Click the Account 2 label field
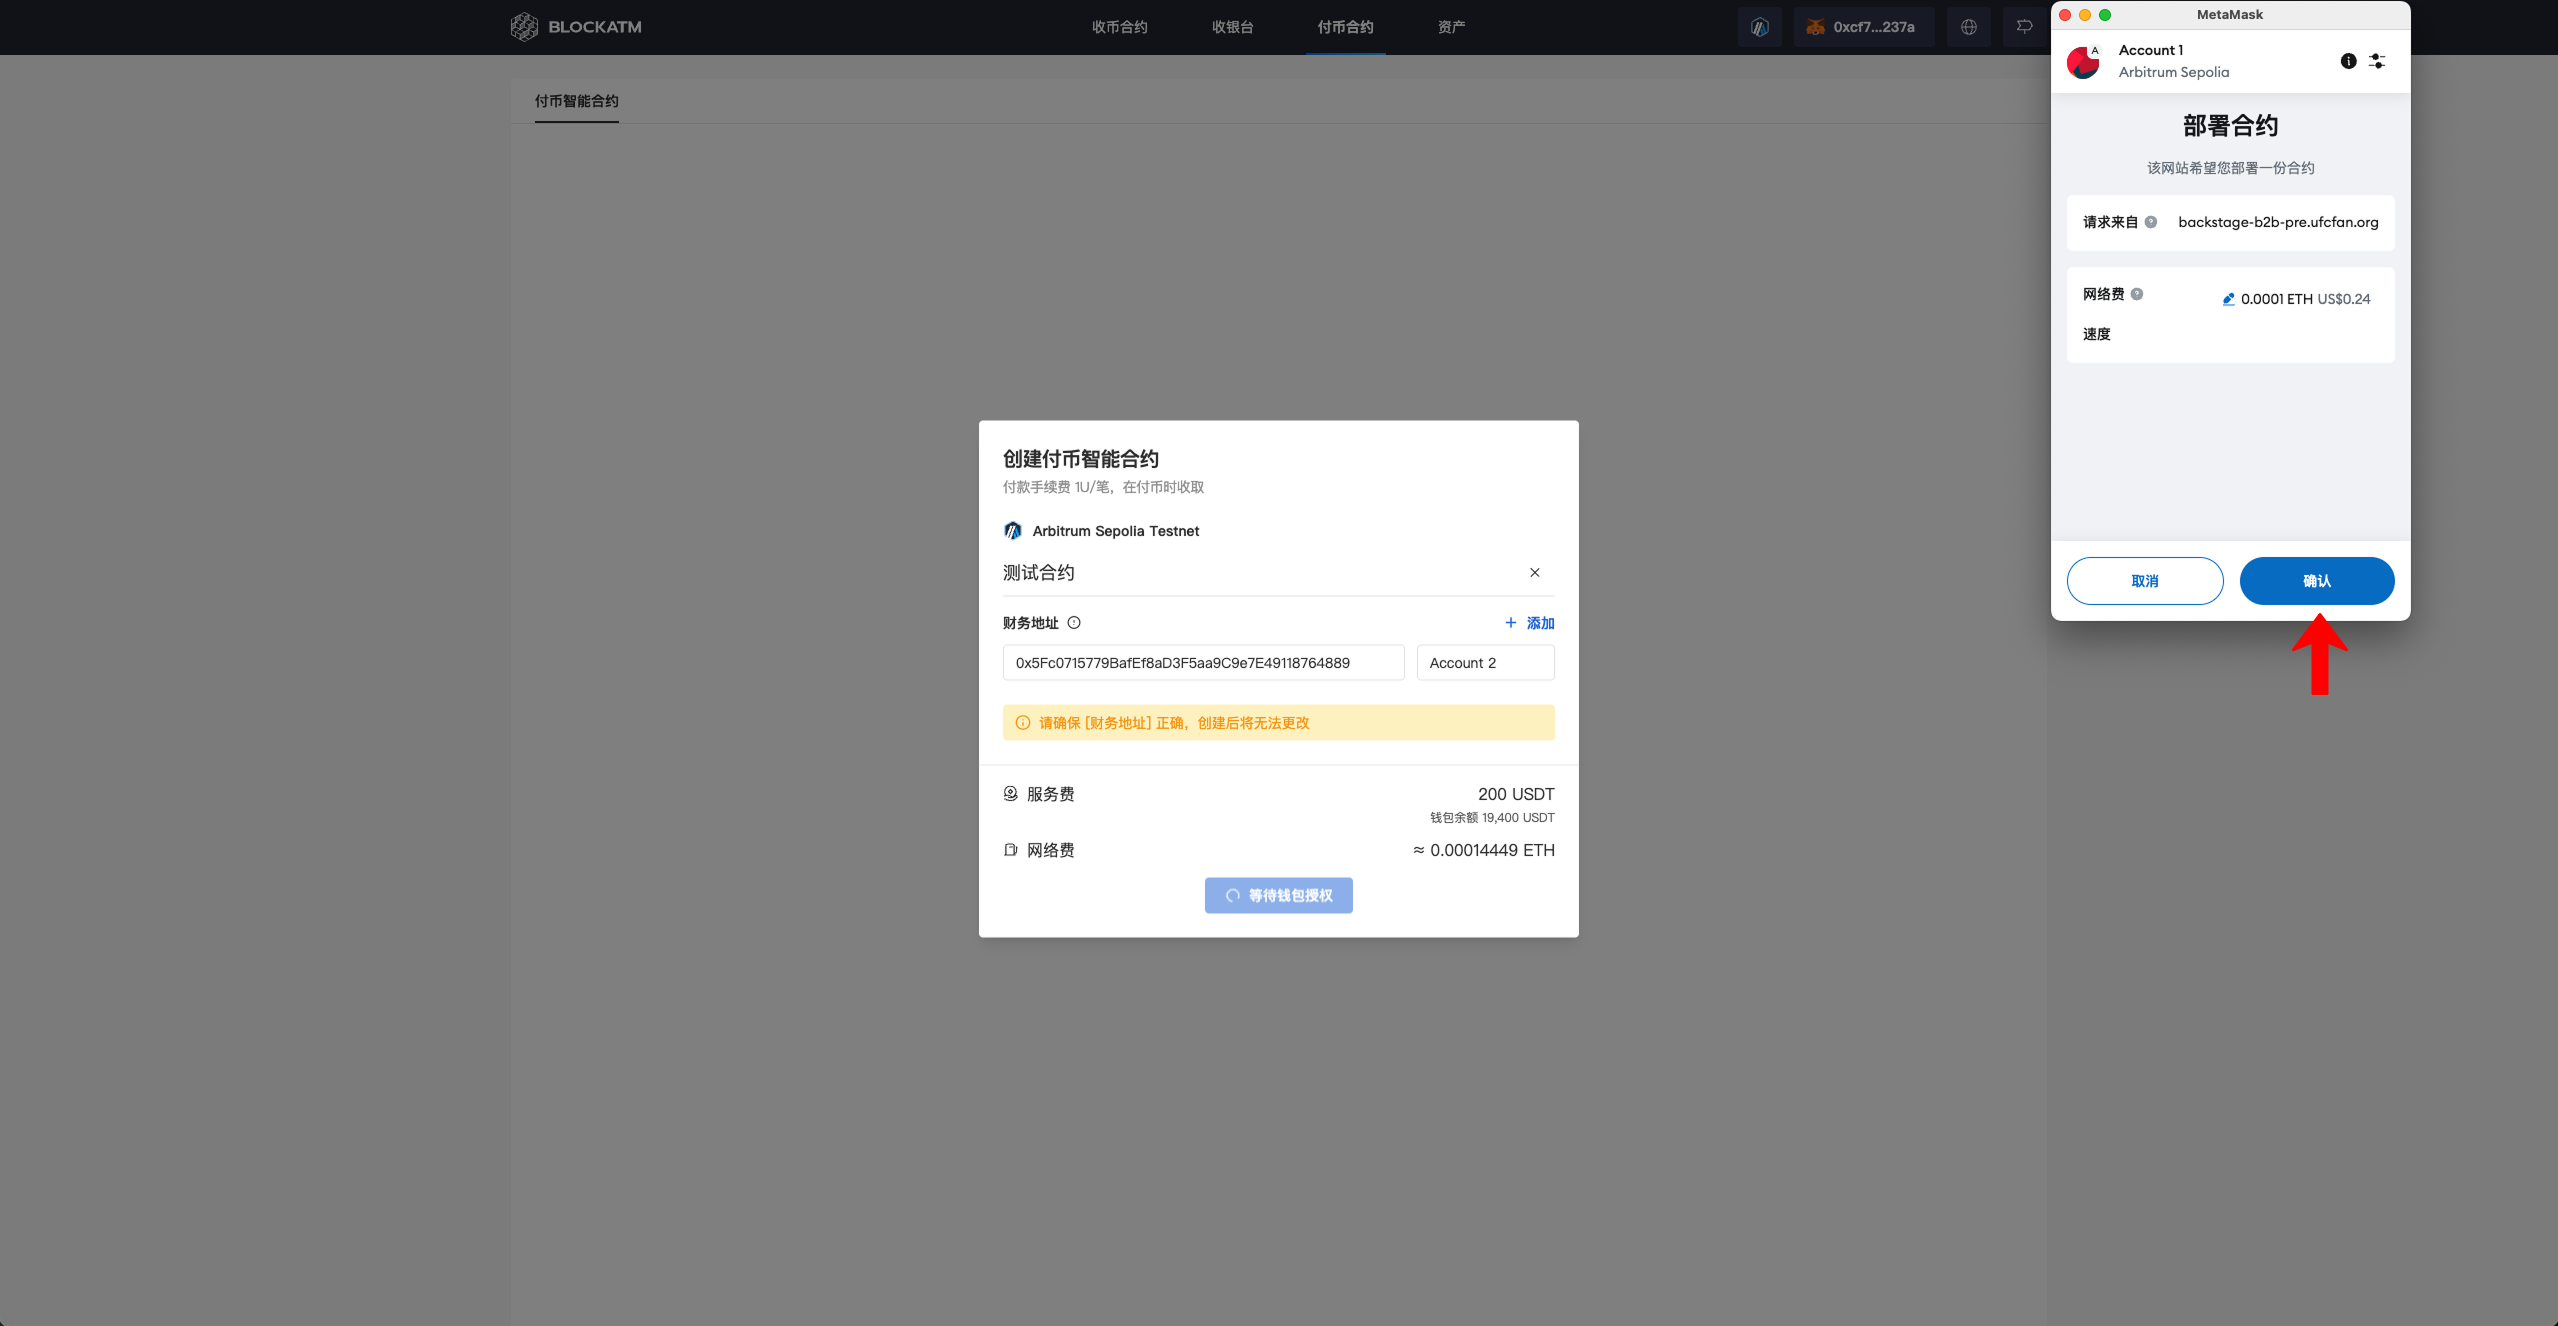 coord(1485,663)
